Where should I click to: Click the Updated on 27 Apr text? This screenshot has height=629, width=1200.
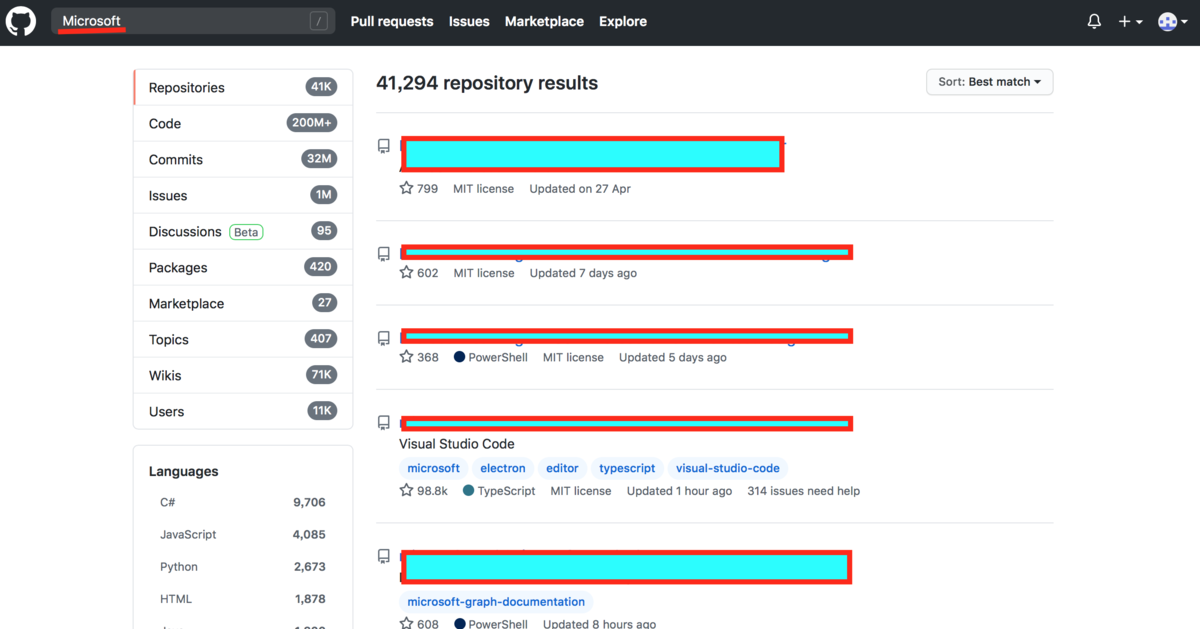pyautogui.click(x=580, y=188)
